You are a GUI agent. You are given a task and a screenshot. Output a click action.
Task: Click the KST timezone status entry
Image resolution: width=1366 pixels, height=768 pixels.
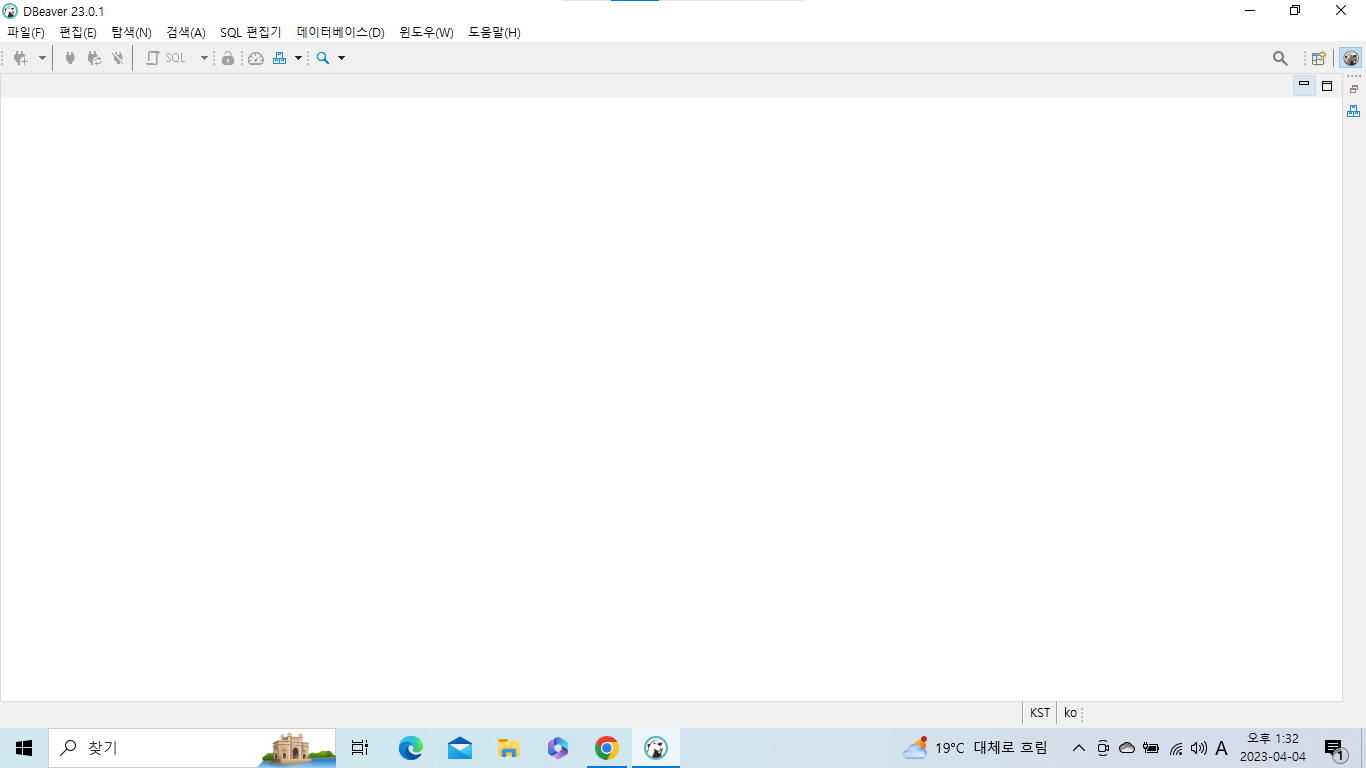1040,713
